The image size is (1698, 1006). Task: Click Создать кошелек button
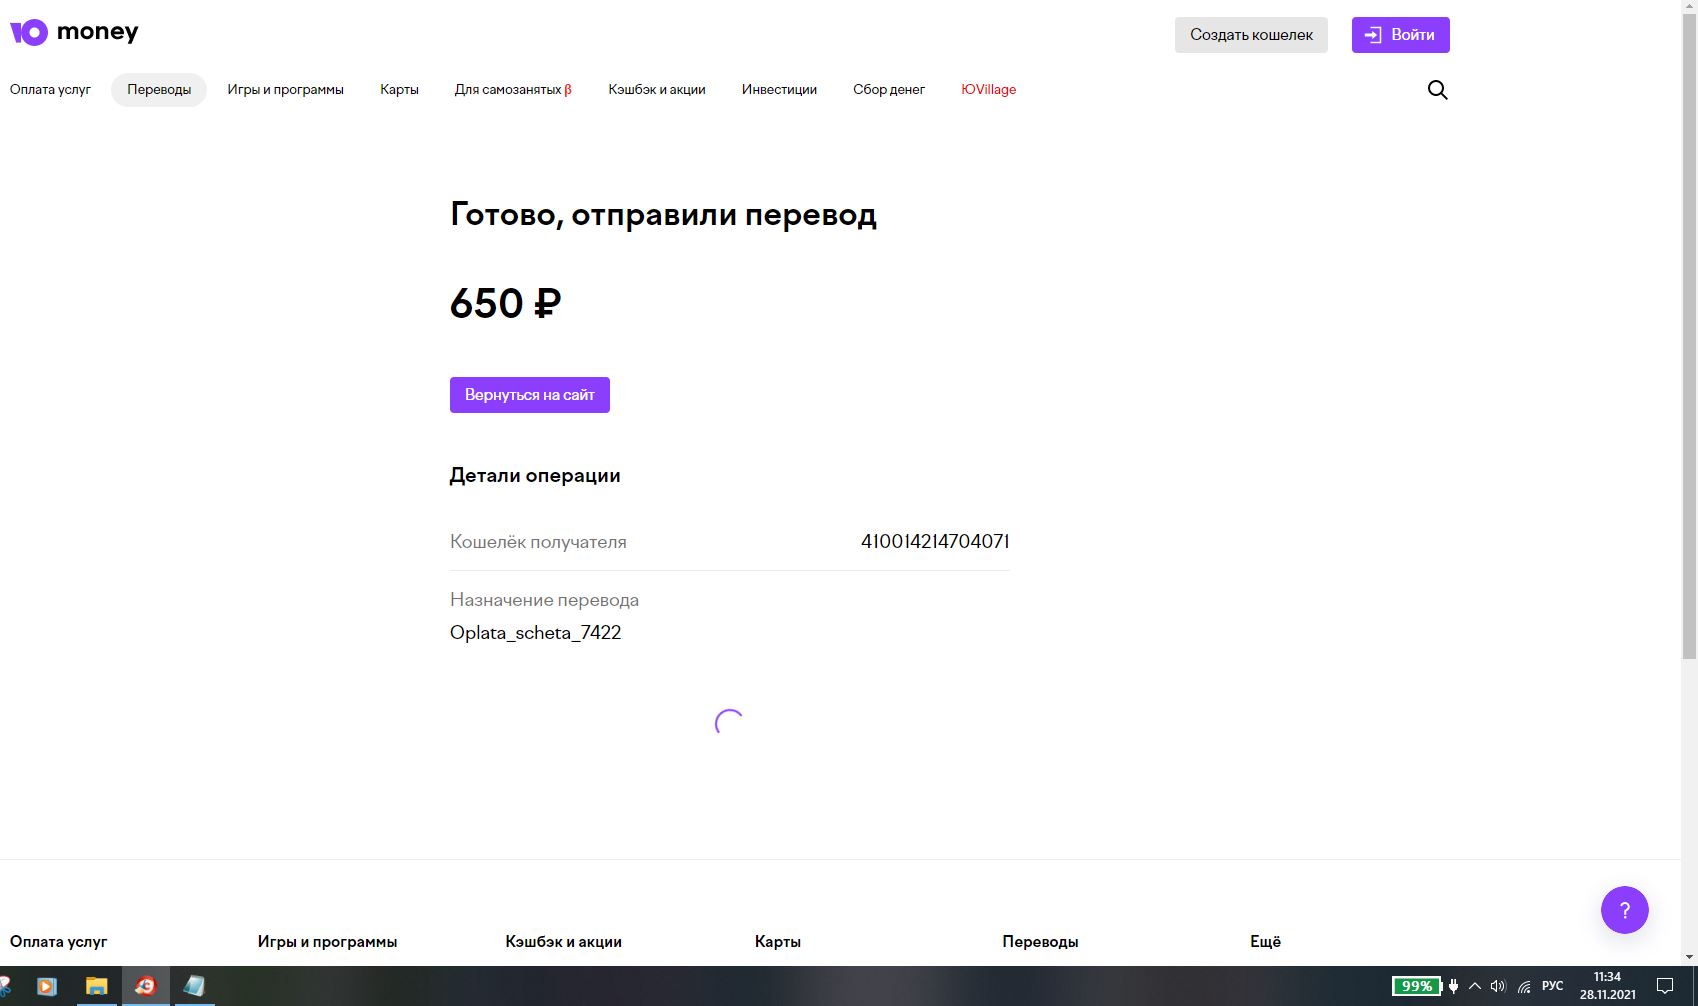(1251, 35)
